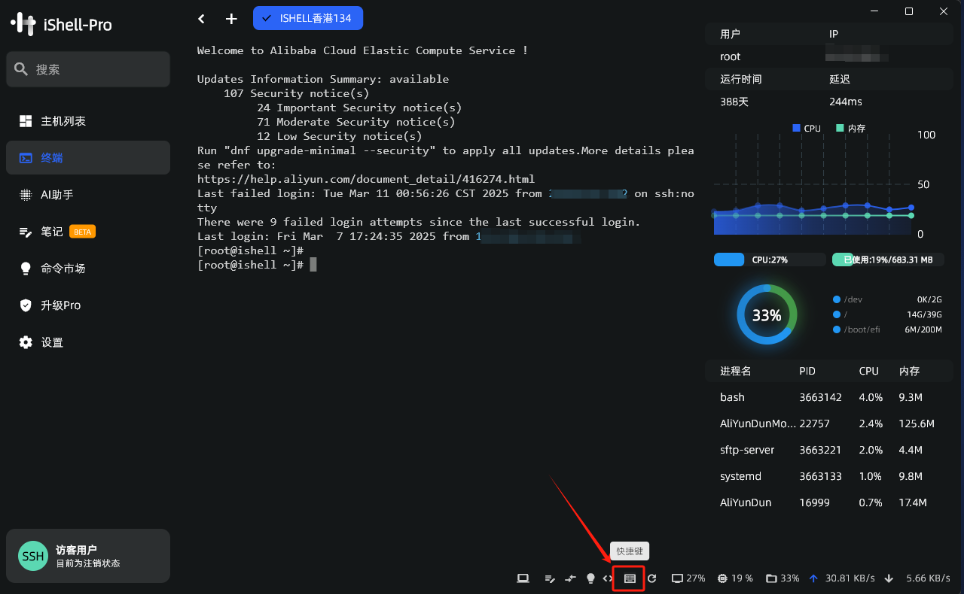Click the terminal prompt input line
This screenshot has width=964, height=594.
pos(257,265)
